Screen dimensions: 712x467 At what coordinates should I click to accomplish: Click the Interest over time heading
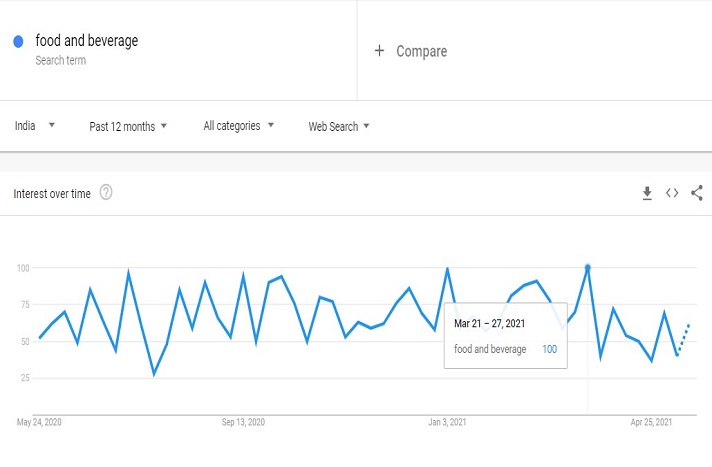coord(52,193)
